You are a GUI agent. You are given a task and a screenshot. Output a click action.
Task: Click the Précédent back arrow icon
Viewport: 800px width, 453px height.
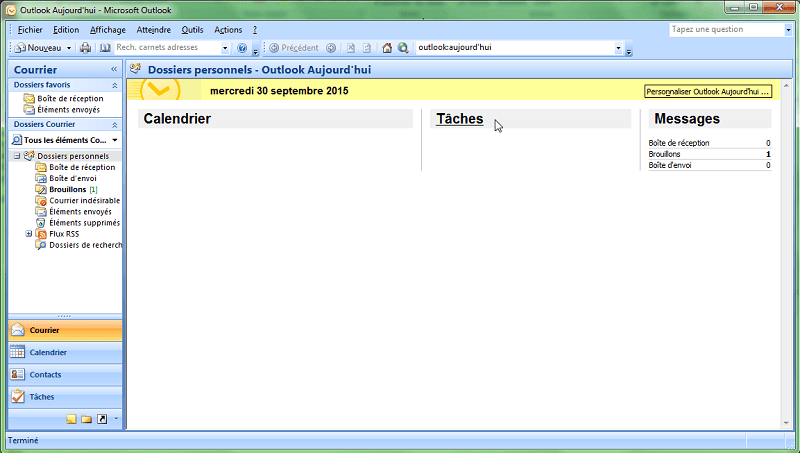coord(274,48)
